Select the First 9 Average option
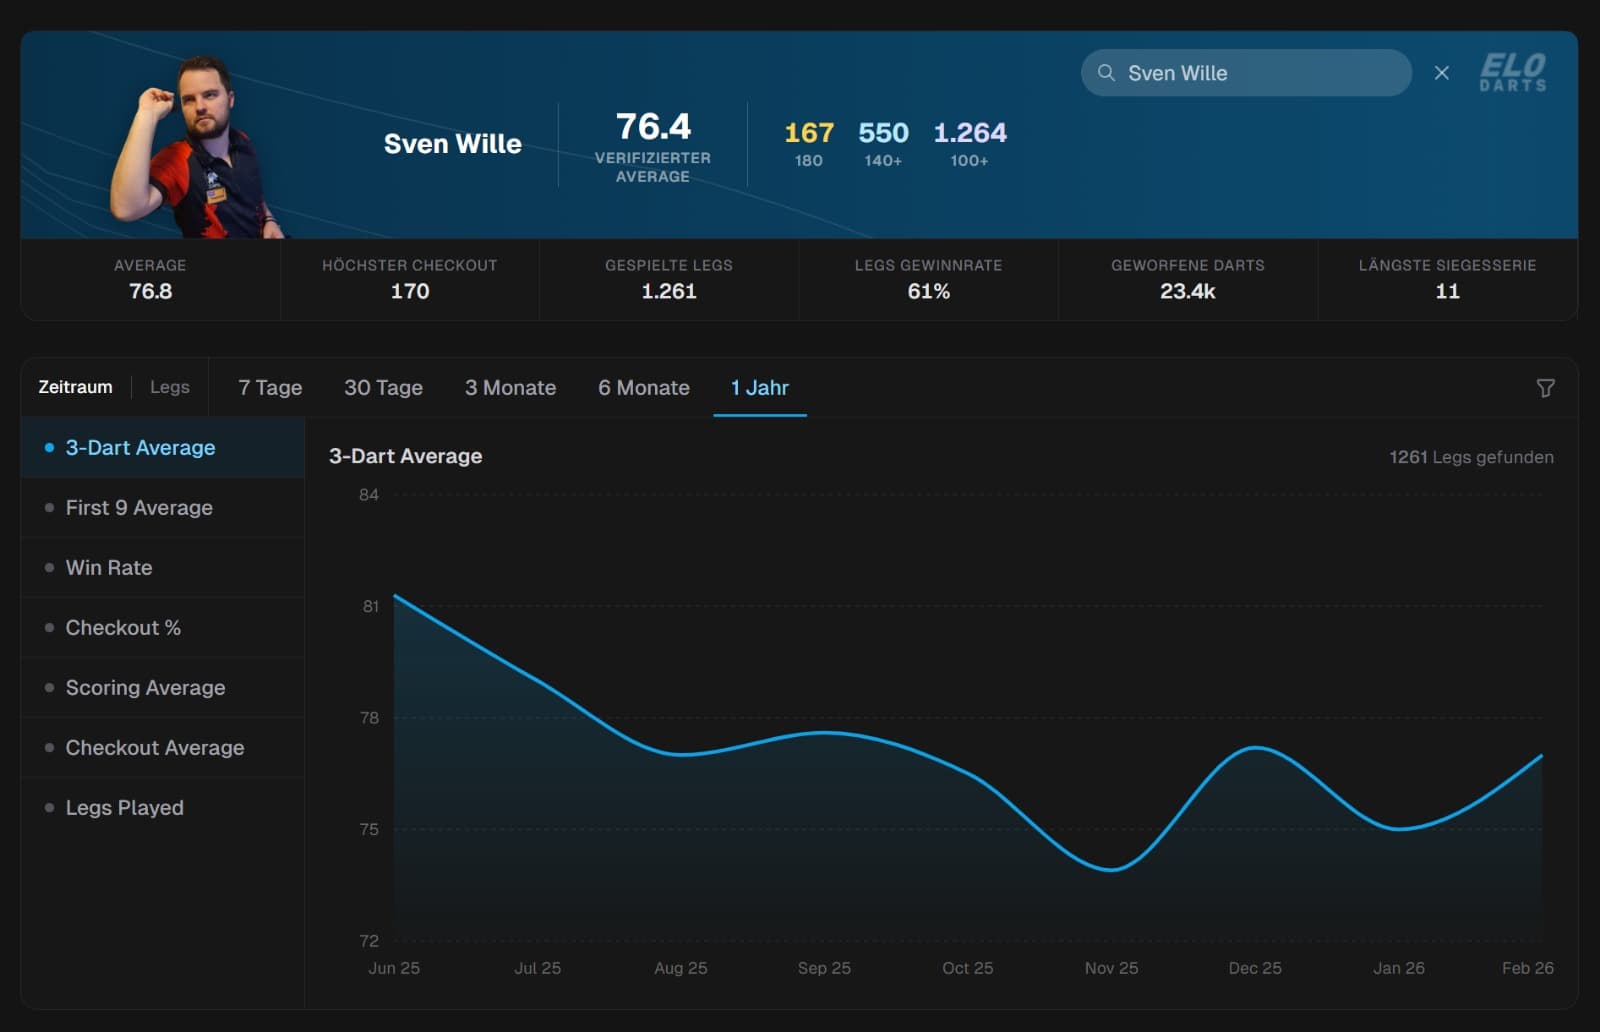The height and width of the screenshot is (1032, 1600). (x=138, y=507)
